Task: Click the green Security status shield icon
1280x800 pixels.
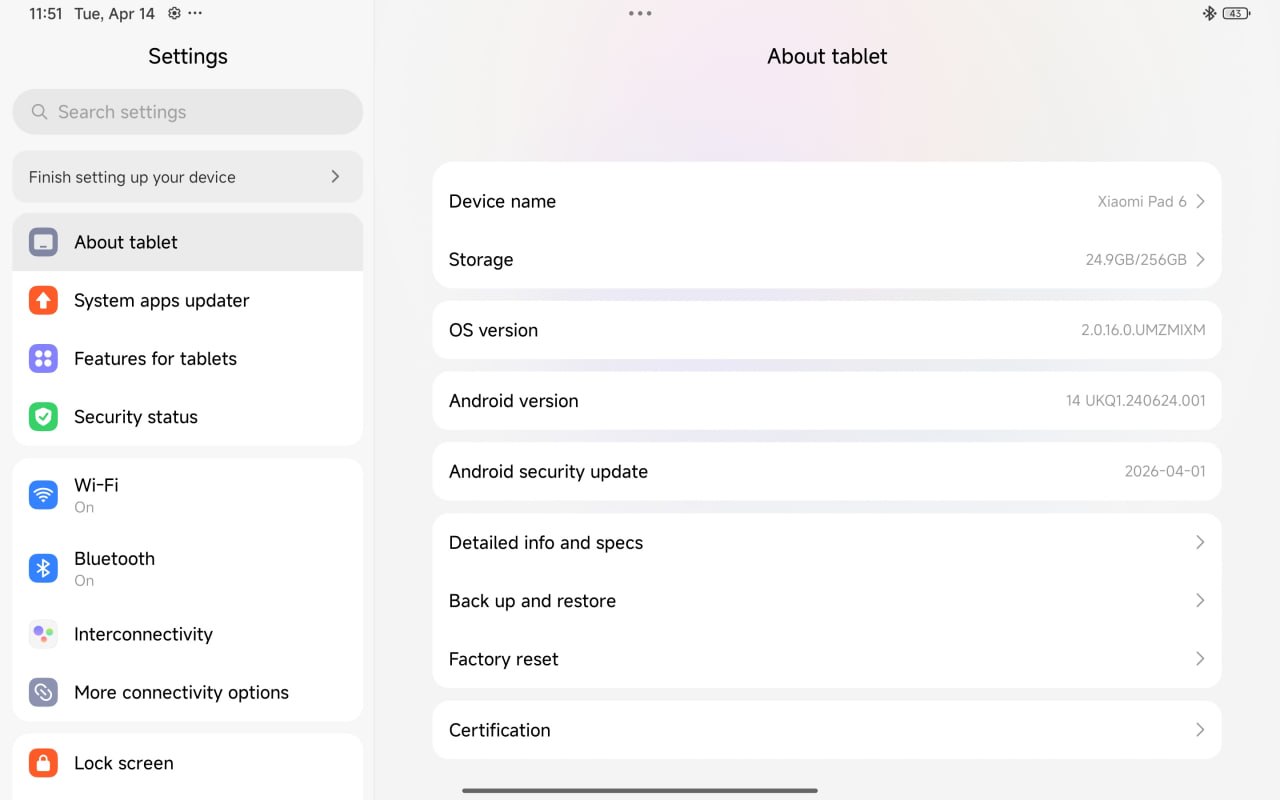Action: pos(43,416)
